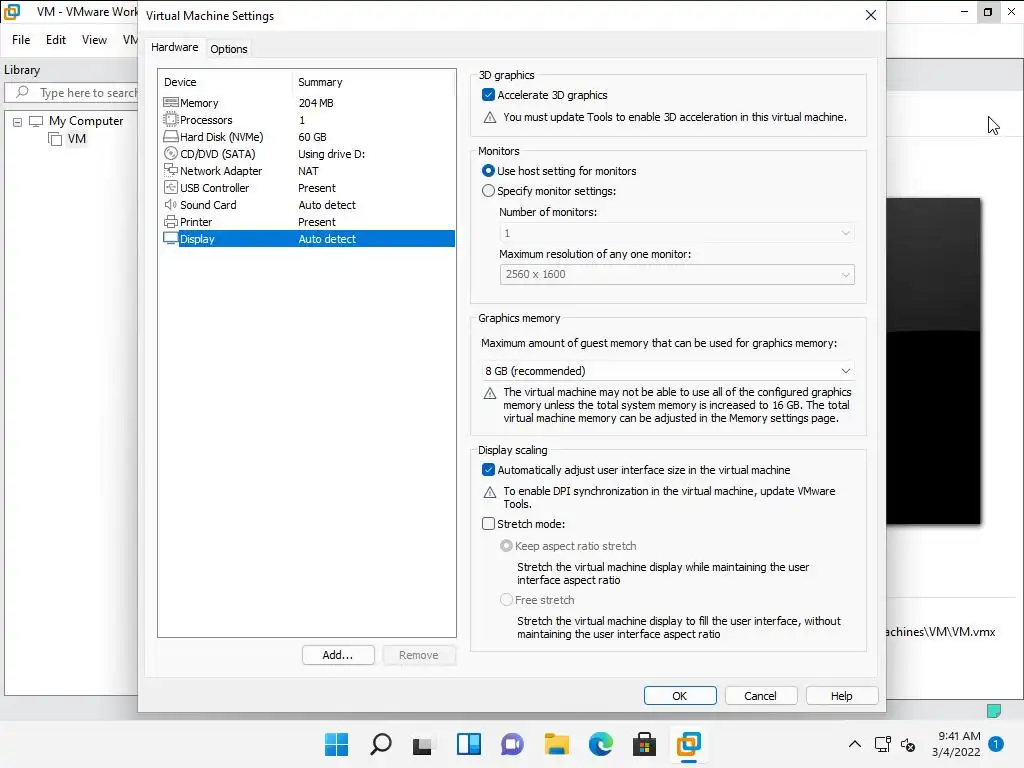Click the My Computer icon in library tree
Screen dimensions: 1024x768
[36, 121]
